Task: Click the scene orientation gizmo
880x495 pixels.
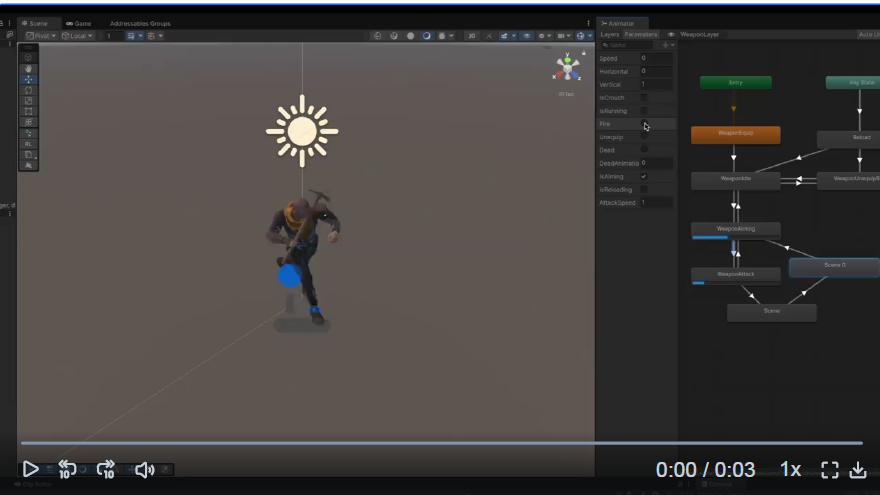Action: pos(567,69)
